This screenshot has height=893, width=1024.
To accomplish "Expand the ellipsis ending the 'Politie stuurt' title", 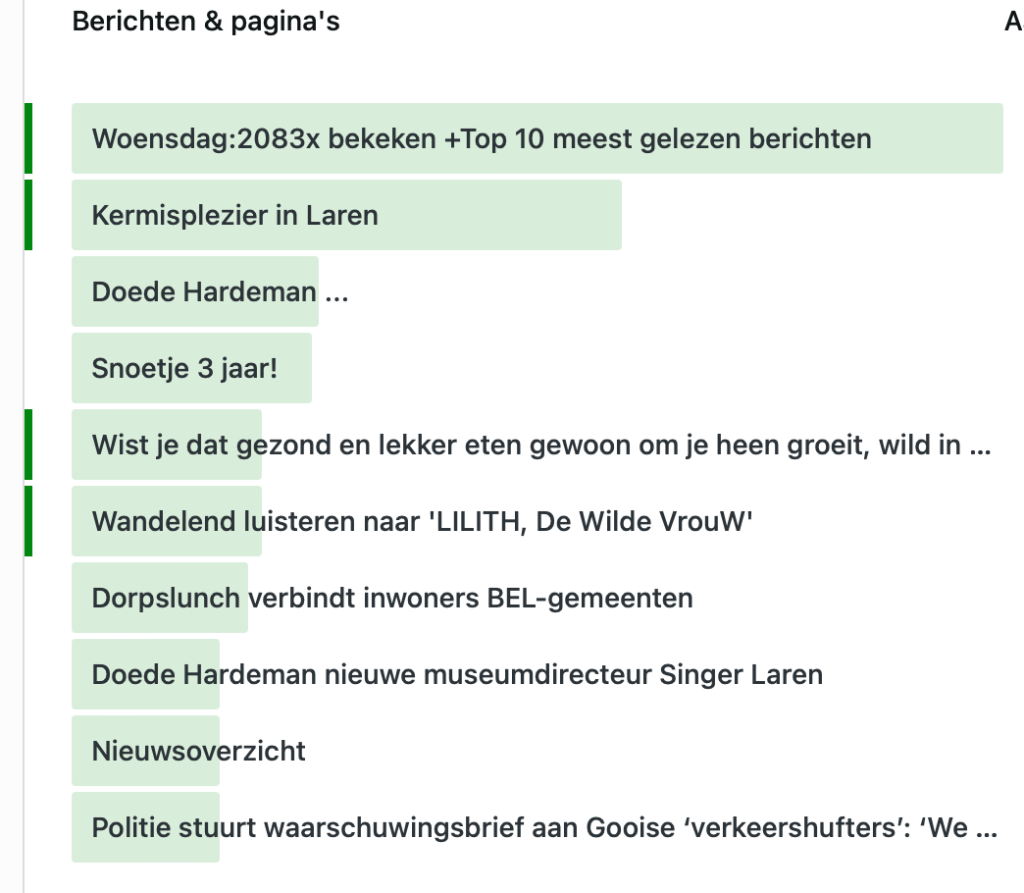I will coord(985,830).
